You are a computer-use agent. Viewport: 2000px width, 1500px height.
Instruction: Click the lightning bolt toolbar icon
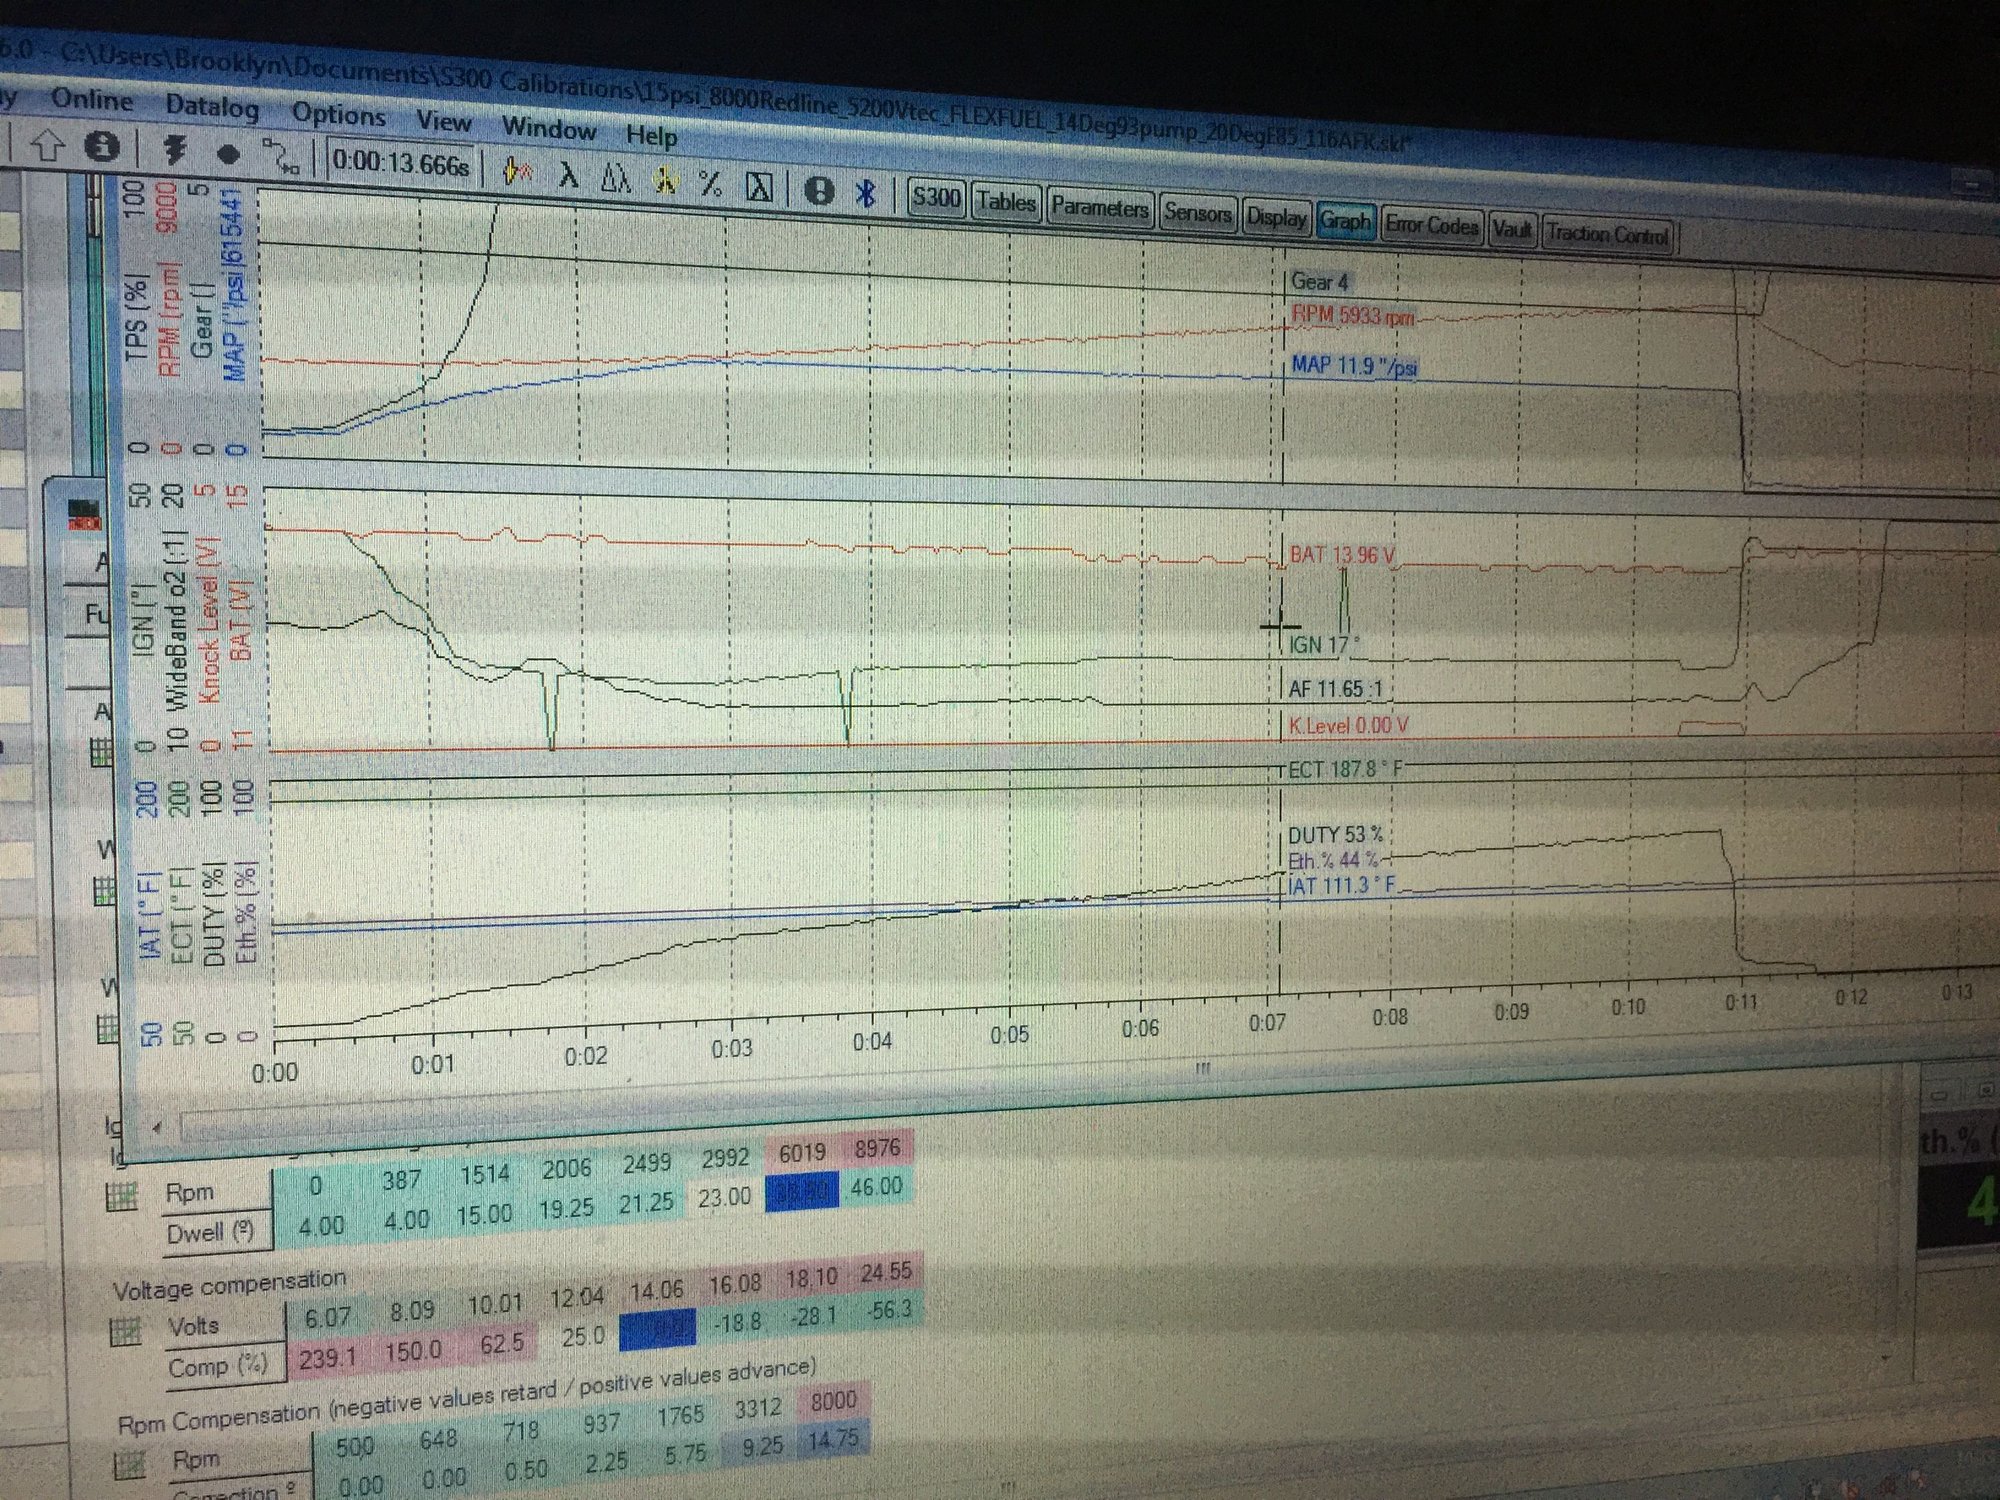[176, 150]
